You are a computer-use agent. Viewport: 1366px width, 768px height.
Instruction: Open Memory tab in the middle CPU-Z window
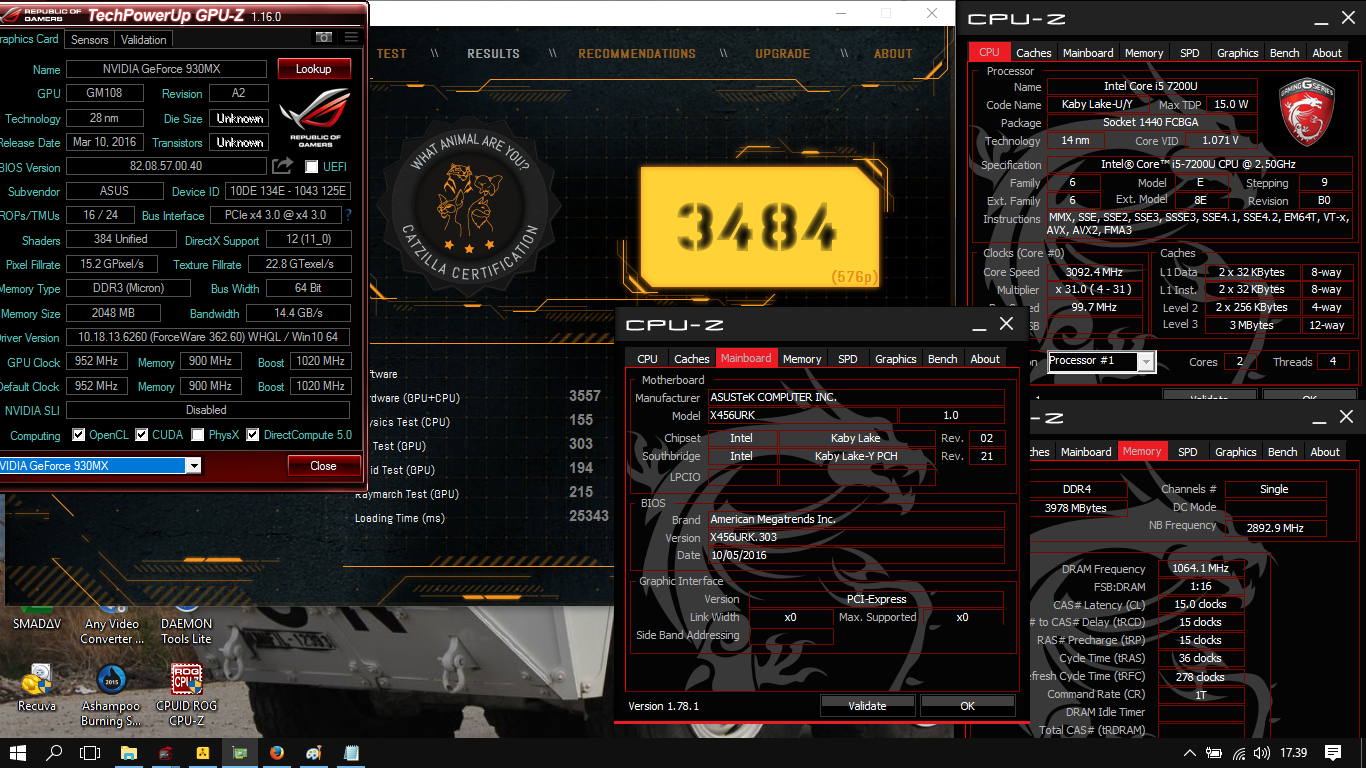pos(802,359)
